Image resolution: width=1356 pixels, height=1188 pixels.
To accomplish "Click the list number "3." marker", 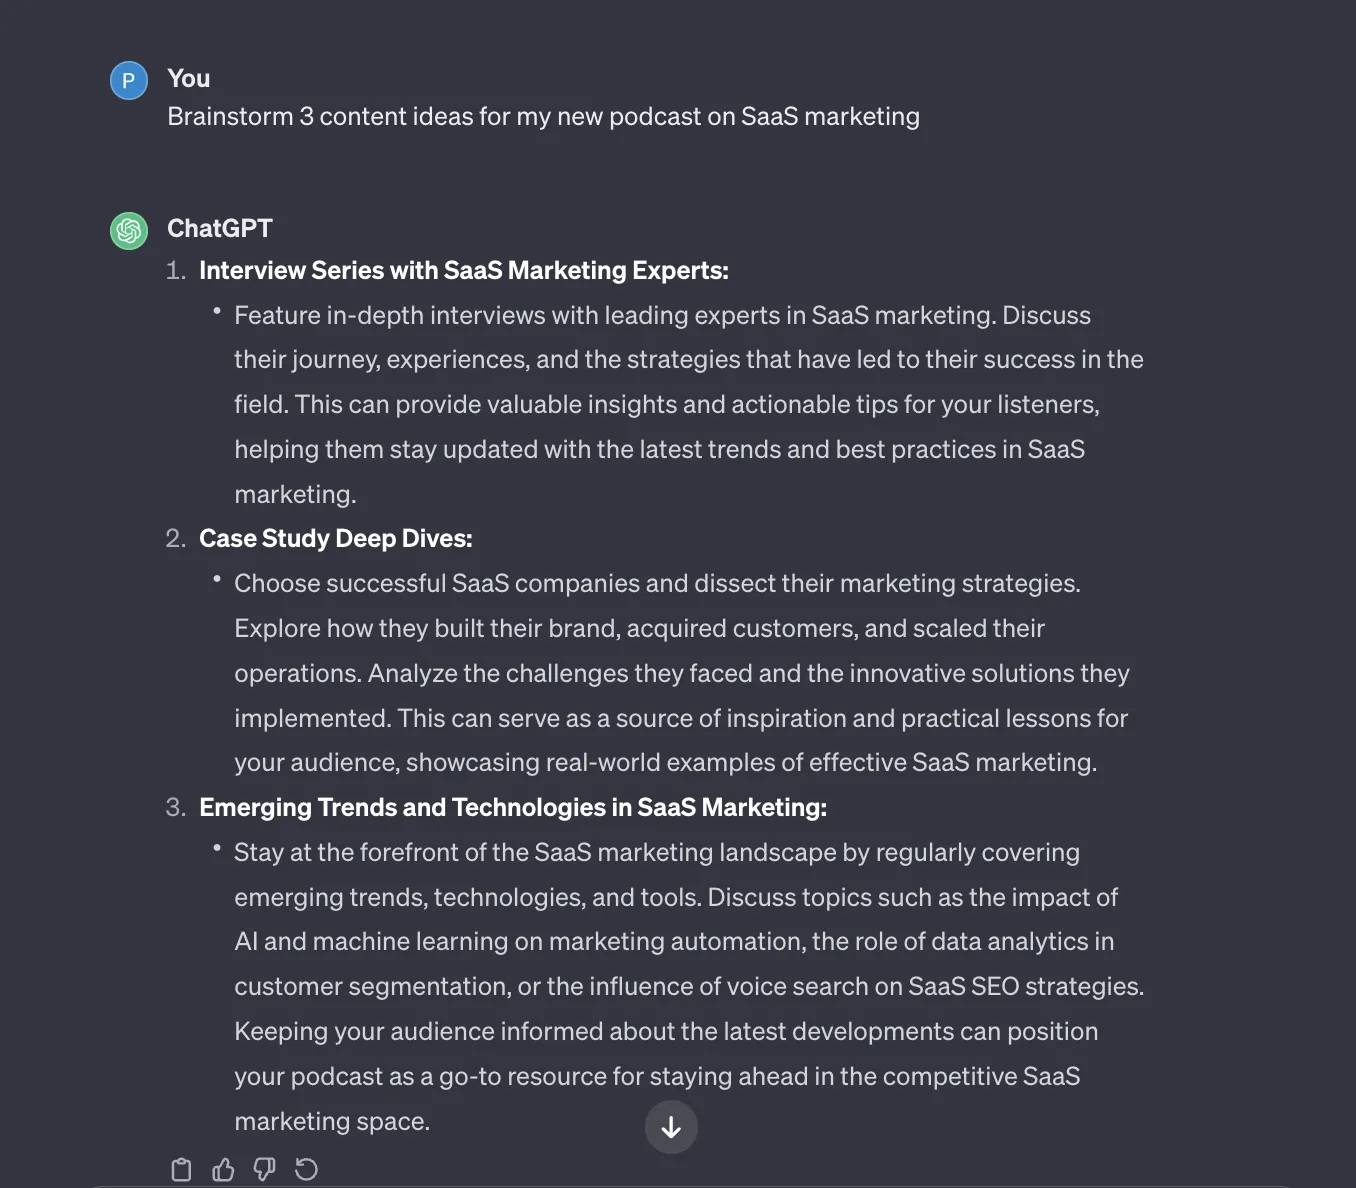I will click(176, 807).
